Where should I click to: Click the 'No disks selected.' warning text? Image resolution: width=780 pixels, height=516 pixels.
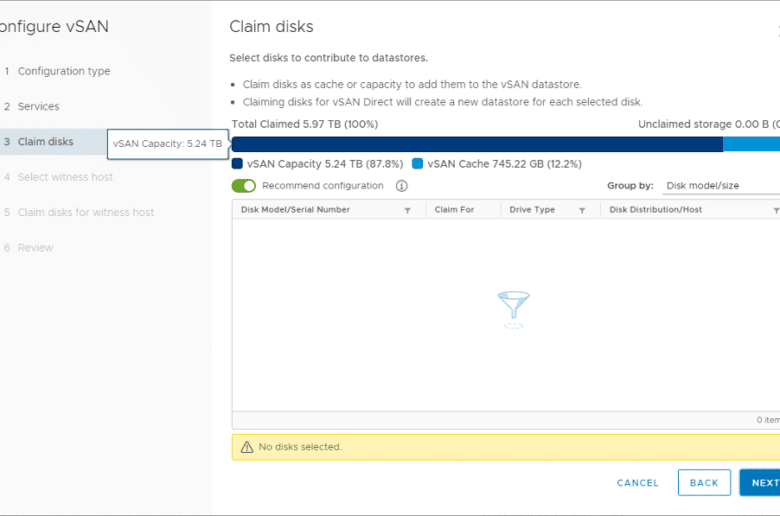[300, 447]
